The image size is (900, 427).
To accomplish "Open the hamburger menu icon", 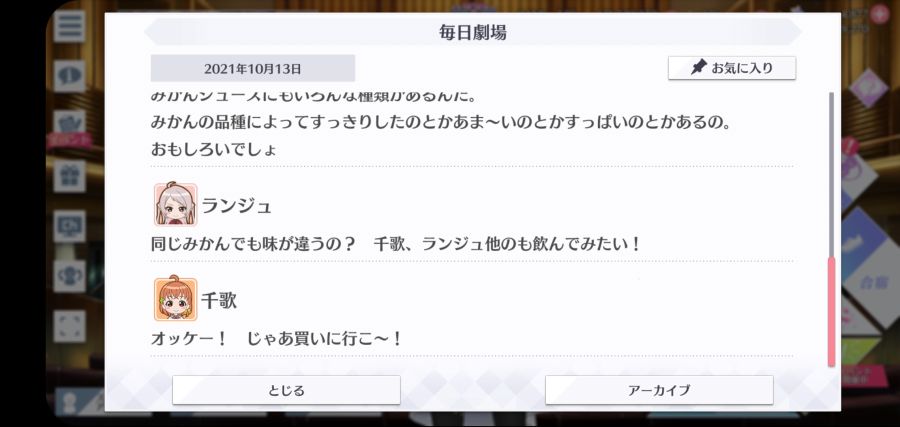I will coord(69,26).
